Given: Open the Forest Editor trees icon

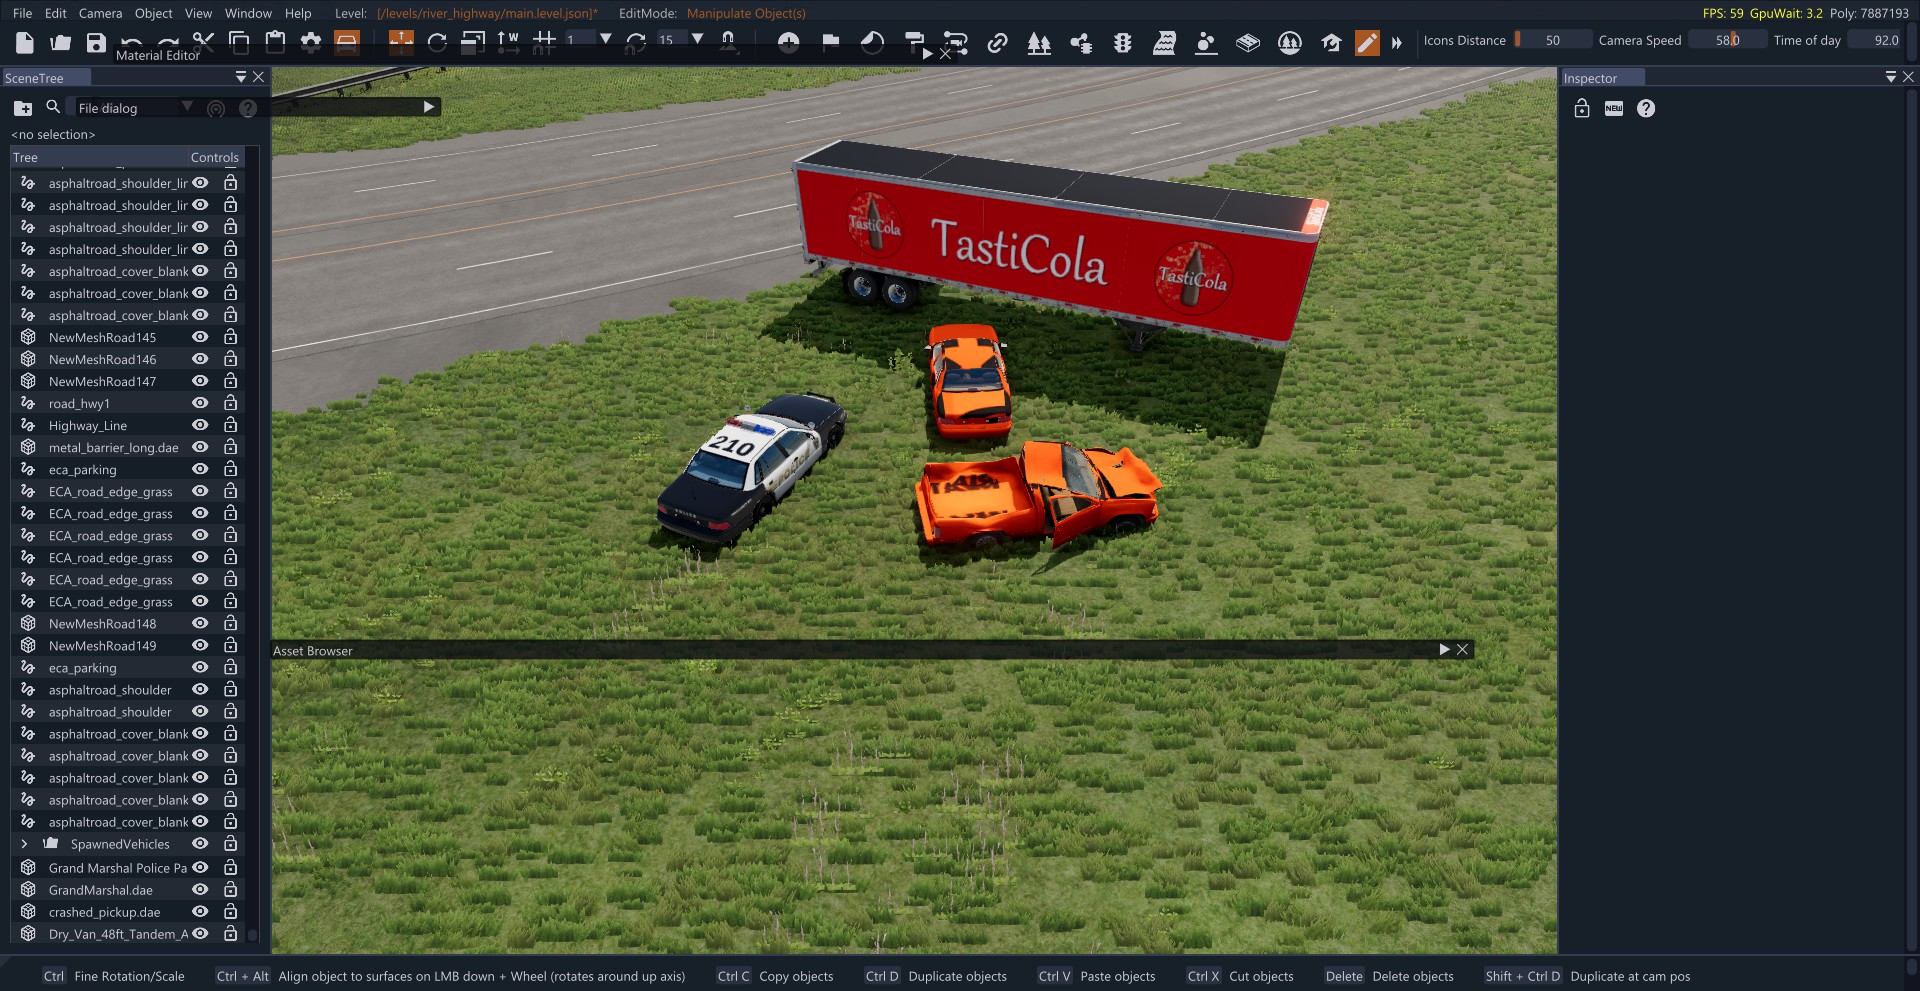Looking at the screenshot, I should (x=1039, y=43).
